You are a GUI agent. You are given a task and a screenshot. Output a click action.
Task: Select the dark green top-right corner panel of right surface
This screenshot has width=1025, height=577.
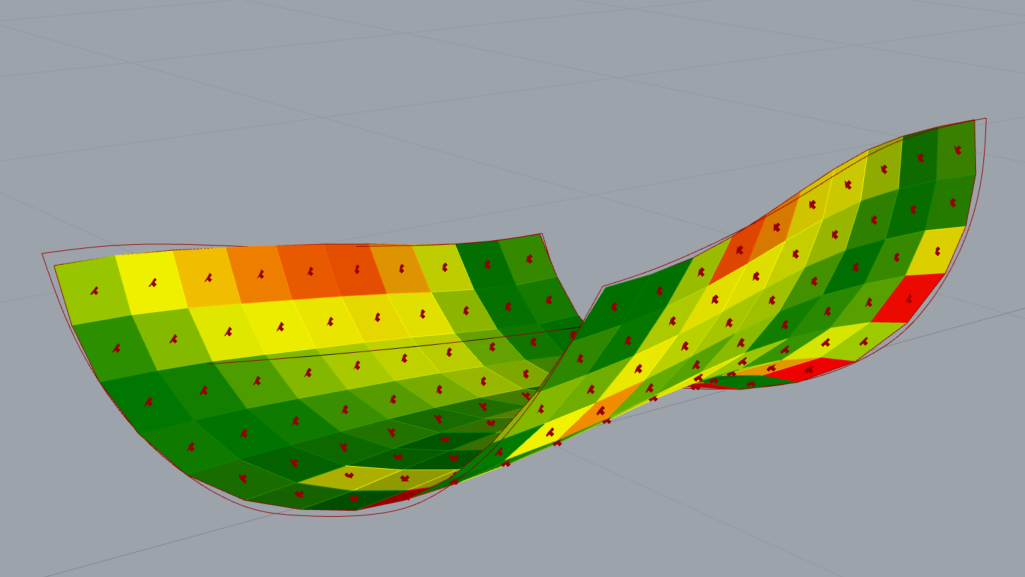point(957,151)
